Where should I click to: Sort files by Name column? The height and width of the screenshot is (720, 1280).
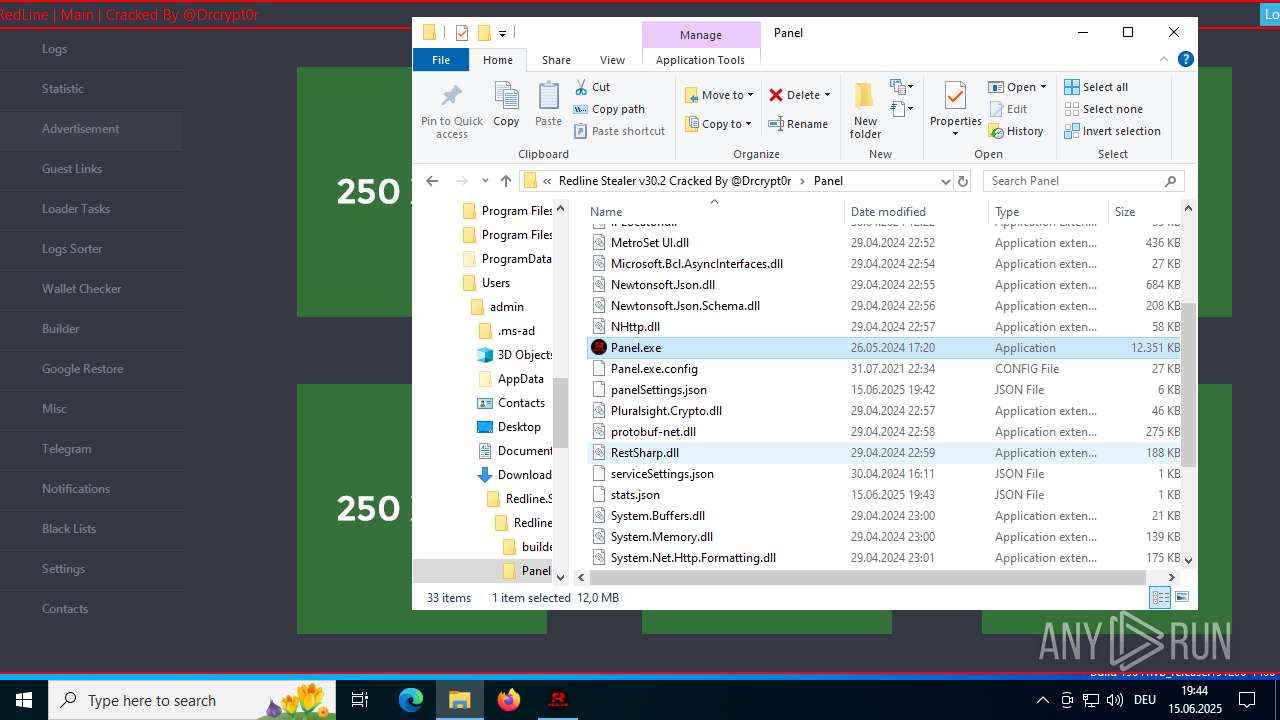point(714,211)
